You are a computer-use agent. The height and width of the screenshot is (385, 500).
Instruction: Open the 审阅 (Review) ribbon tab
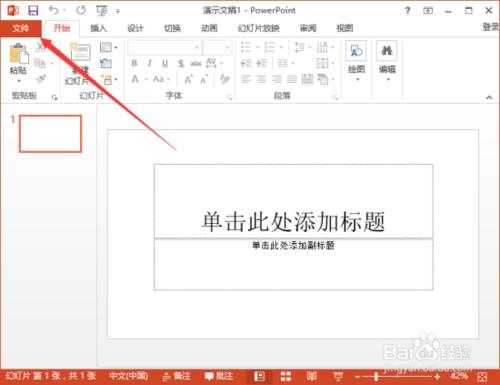(x=308, y=28)
